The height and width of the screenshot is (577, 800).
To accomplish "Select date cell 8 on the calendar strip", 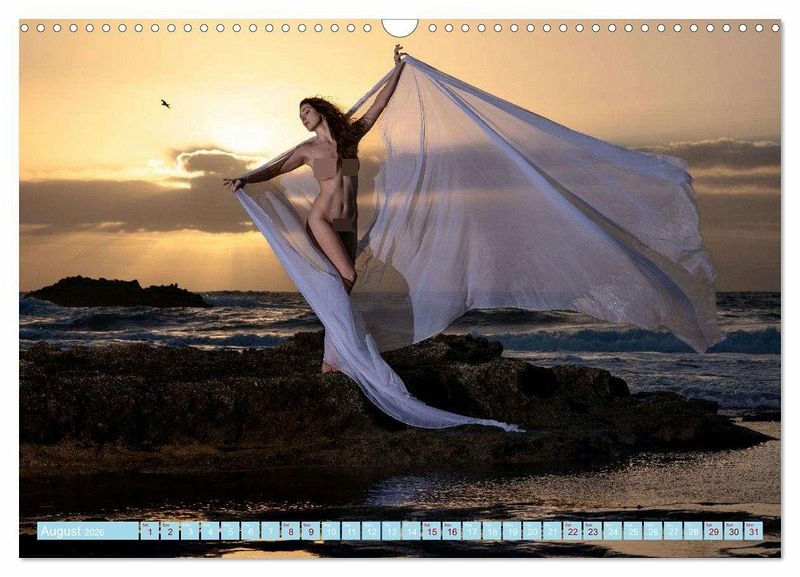I will click(290, 531).
